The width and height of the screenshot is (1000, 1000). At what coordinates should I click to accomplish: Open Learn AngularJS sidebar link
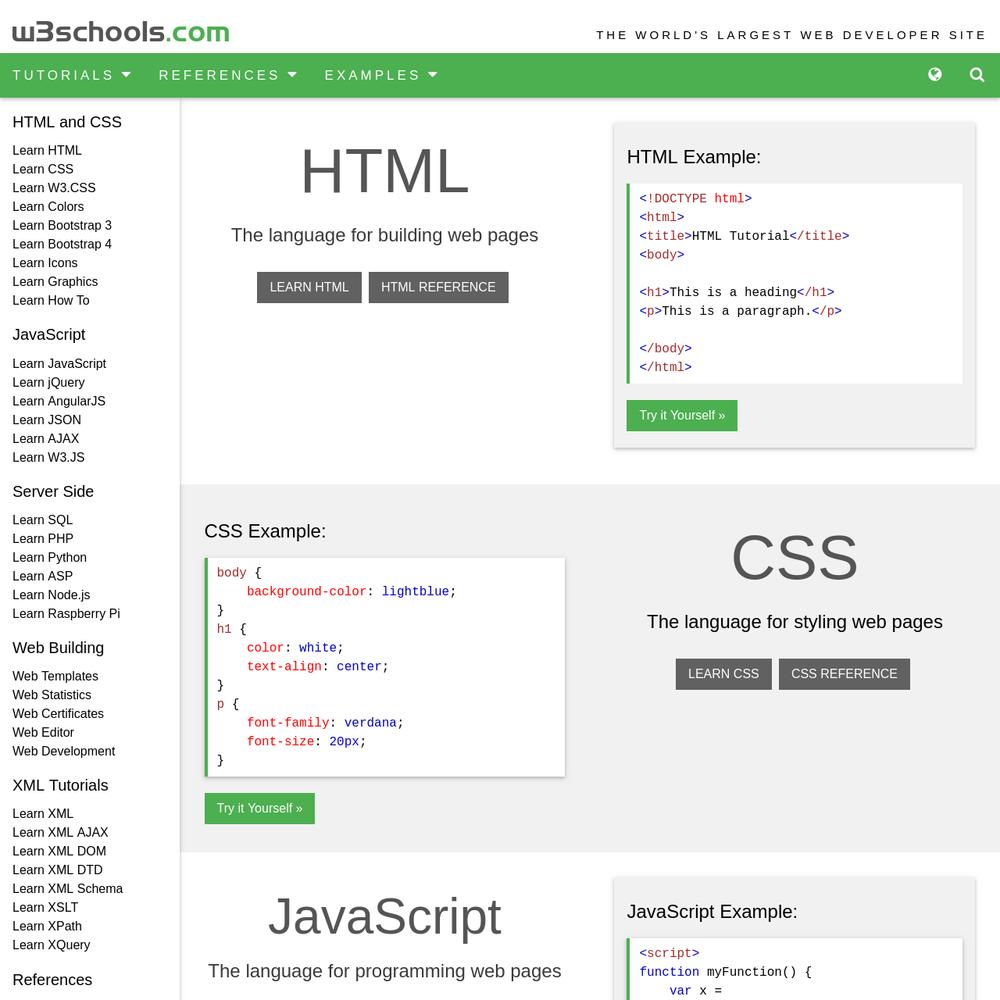point(59,401)
